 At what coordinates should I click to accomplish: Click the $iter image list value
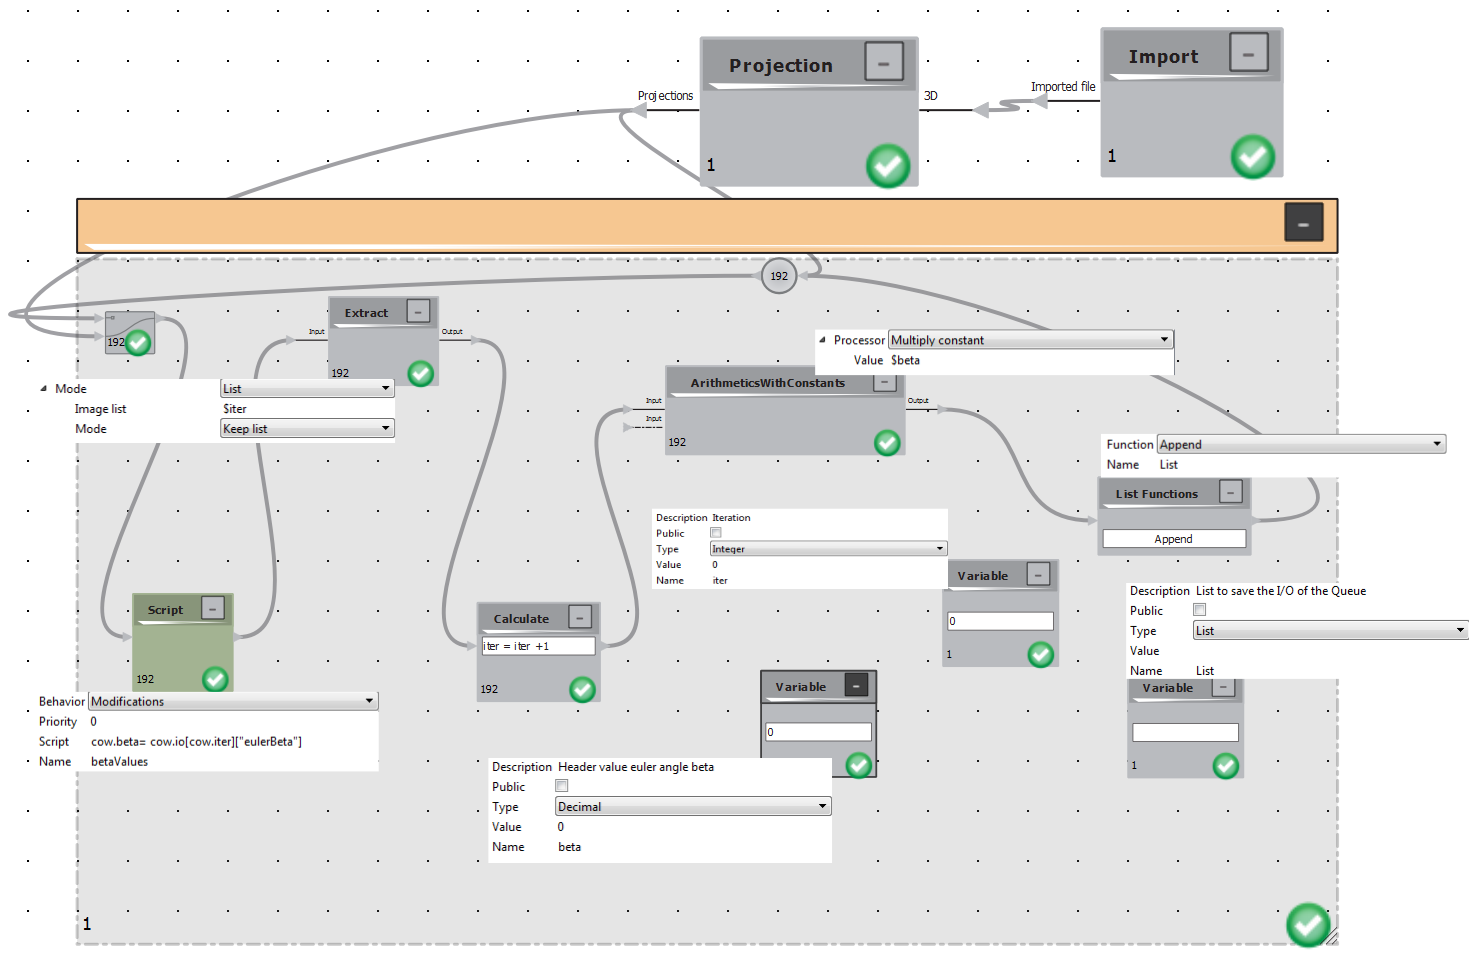[235, 408]
